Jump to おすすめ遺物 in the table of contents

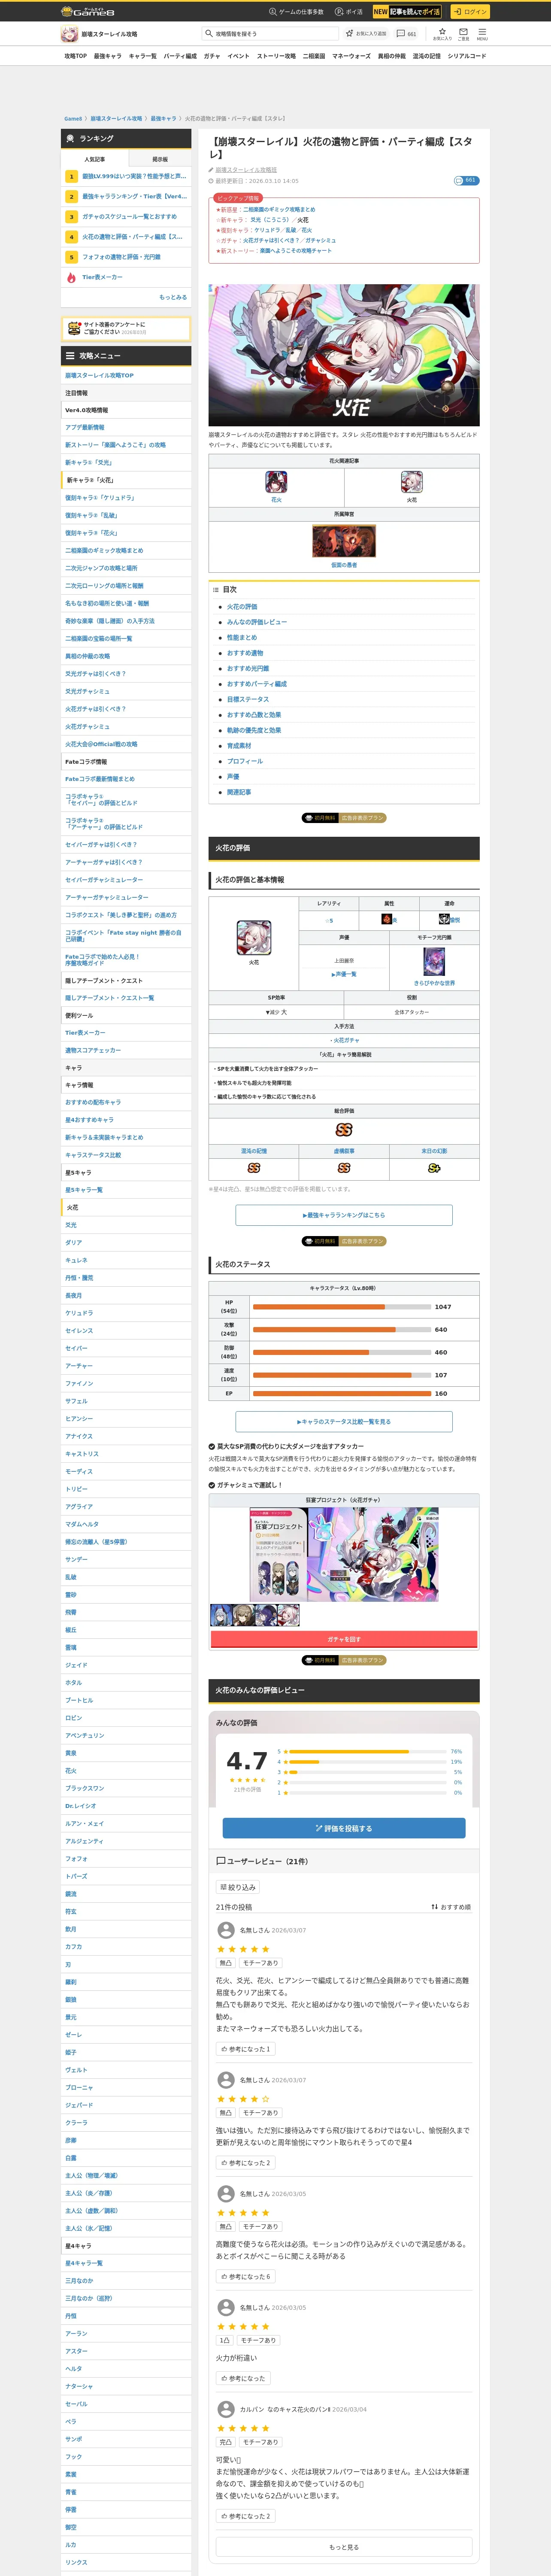click(245, 653)
